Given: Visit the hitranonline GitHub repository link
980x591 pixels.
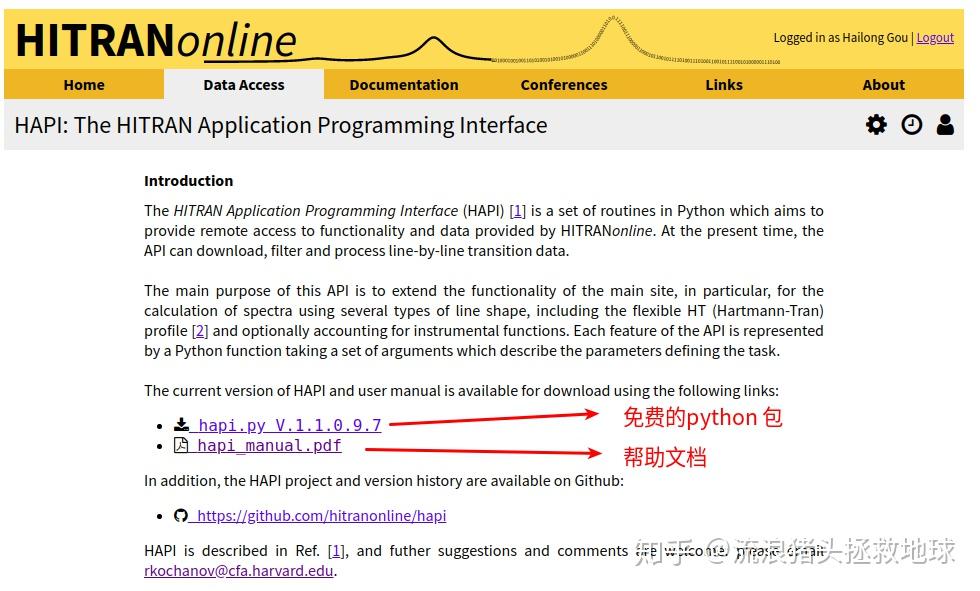Looking at the screenshot, I should coord(319,515).
